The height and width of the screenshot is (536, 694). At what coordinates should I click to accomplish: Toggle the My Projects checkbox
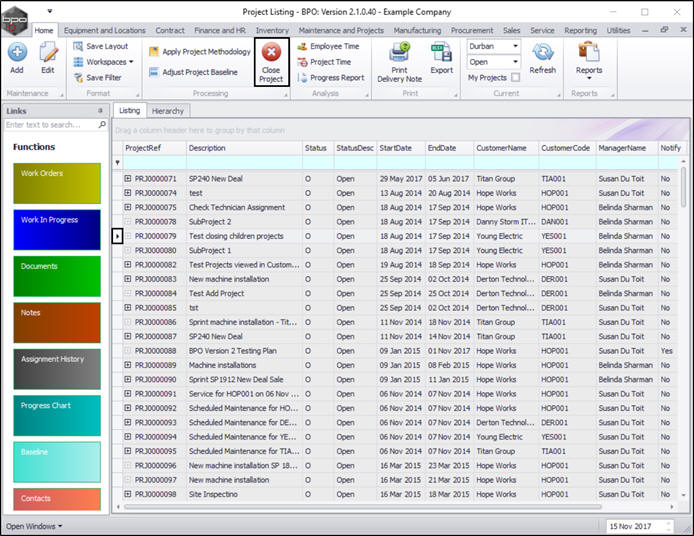point(515,77)
